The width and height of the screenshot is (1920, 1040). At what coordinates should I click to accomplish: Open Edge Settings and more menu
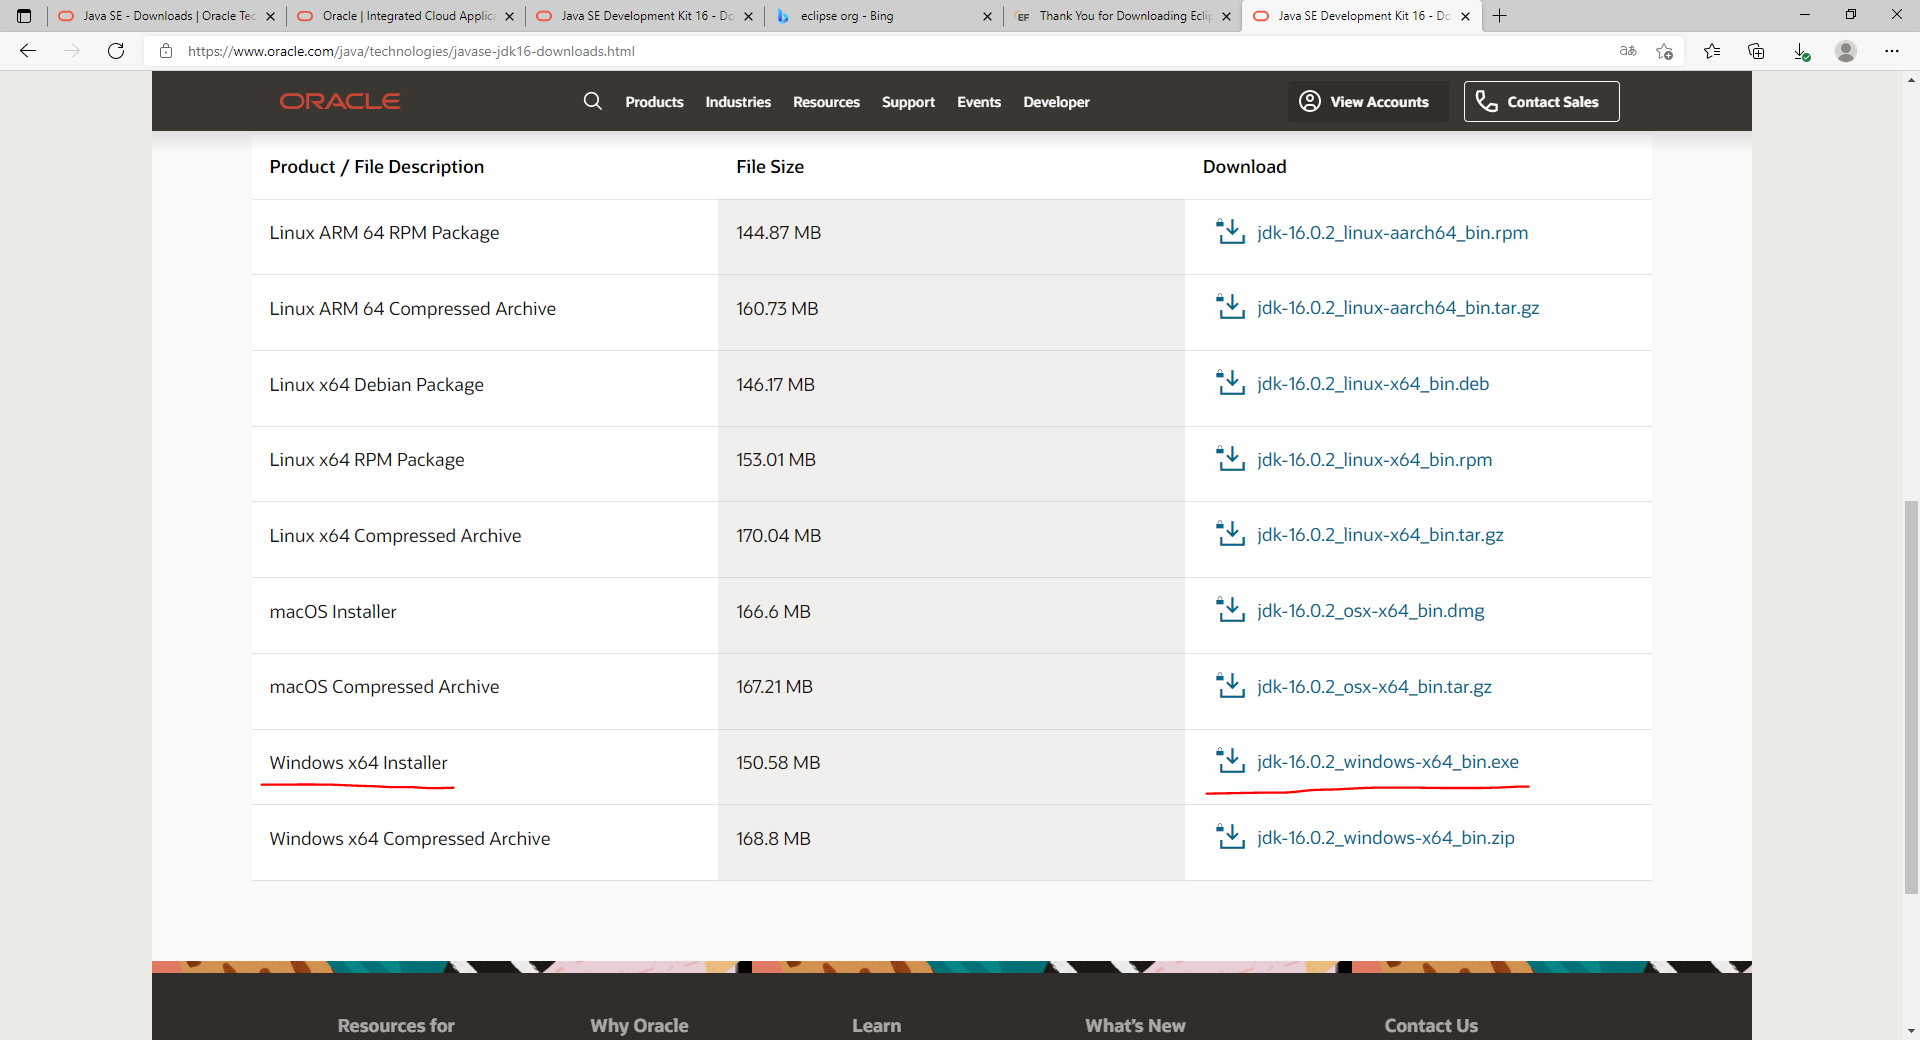(1892, 51)
